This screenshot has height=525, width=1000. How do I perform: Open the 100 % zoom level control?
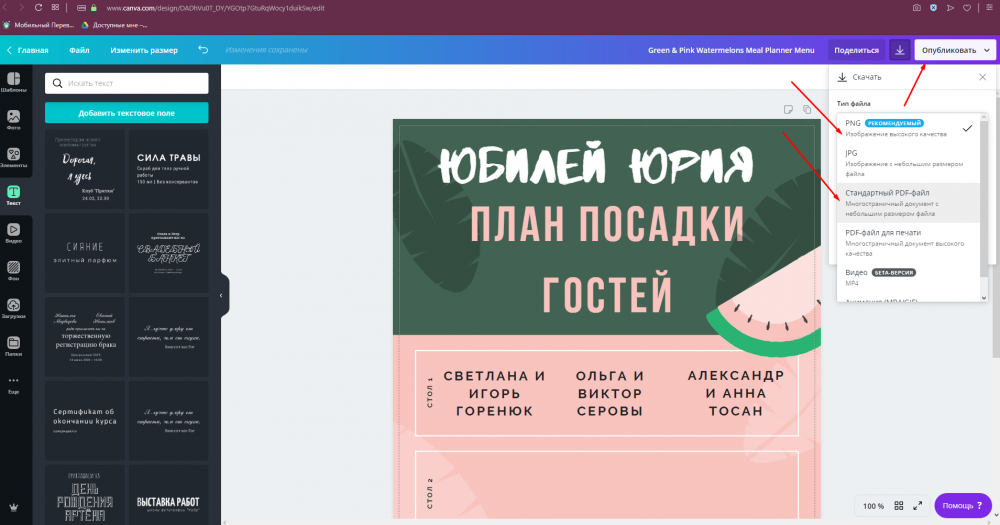coord(873,506)
